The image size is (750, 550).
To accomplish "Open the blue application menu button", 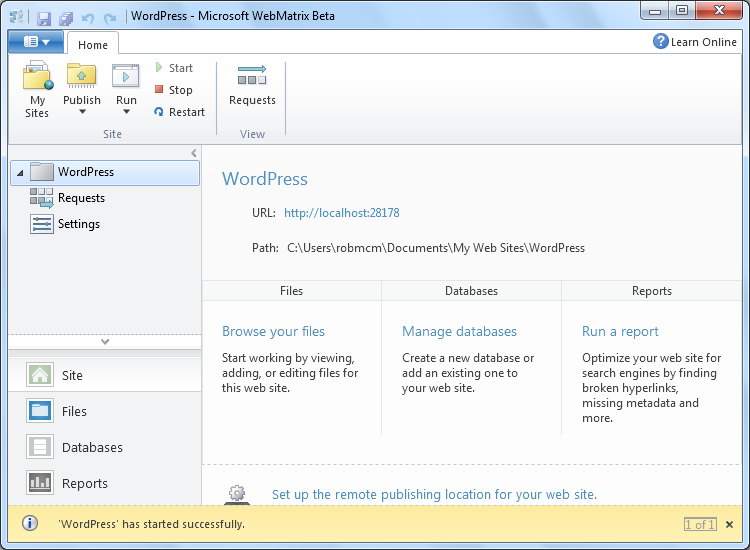I will [36, 42].
